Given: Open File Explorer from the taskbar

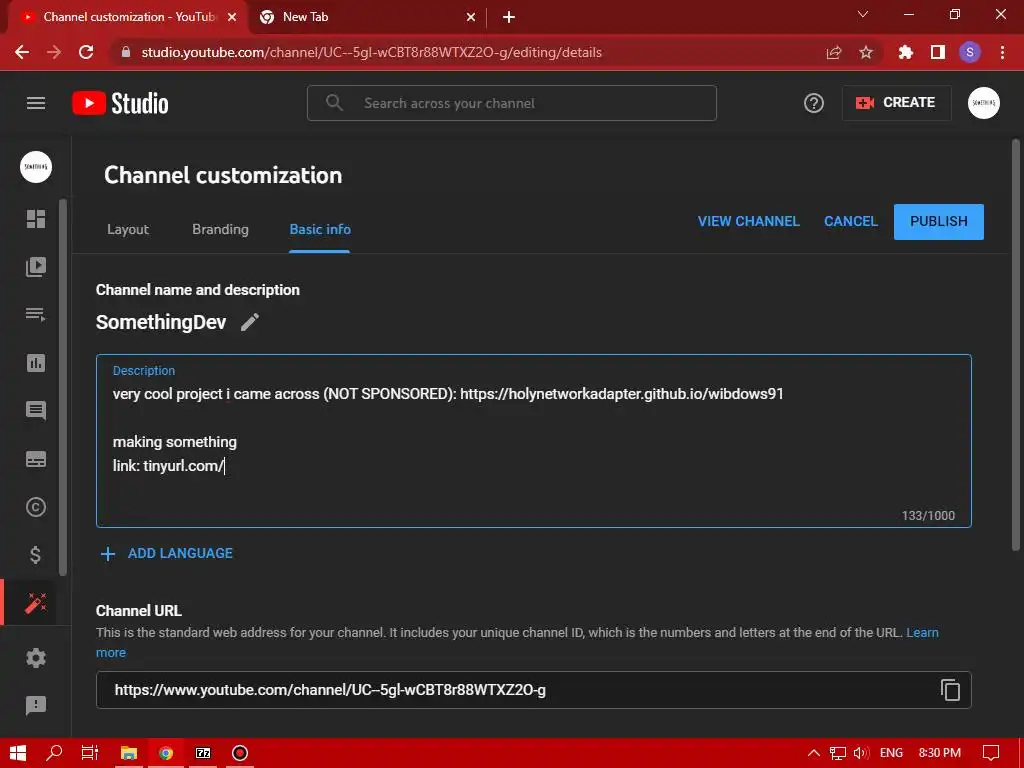Looking at the screenshot, I should (x=129, y=753).
